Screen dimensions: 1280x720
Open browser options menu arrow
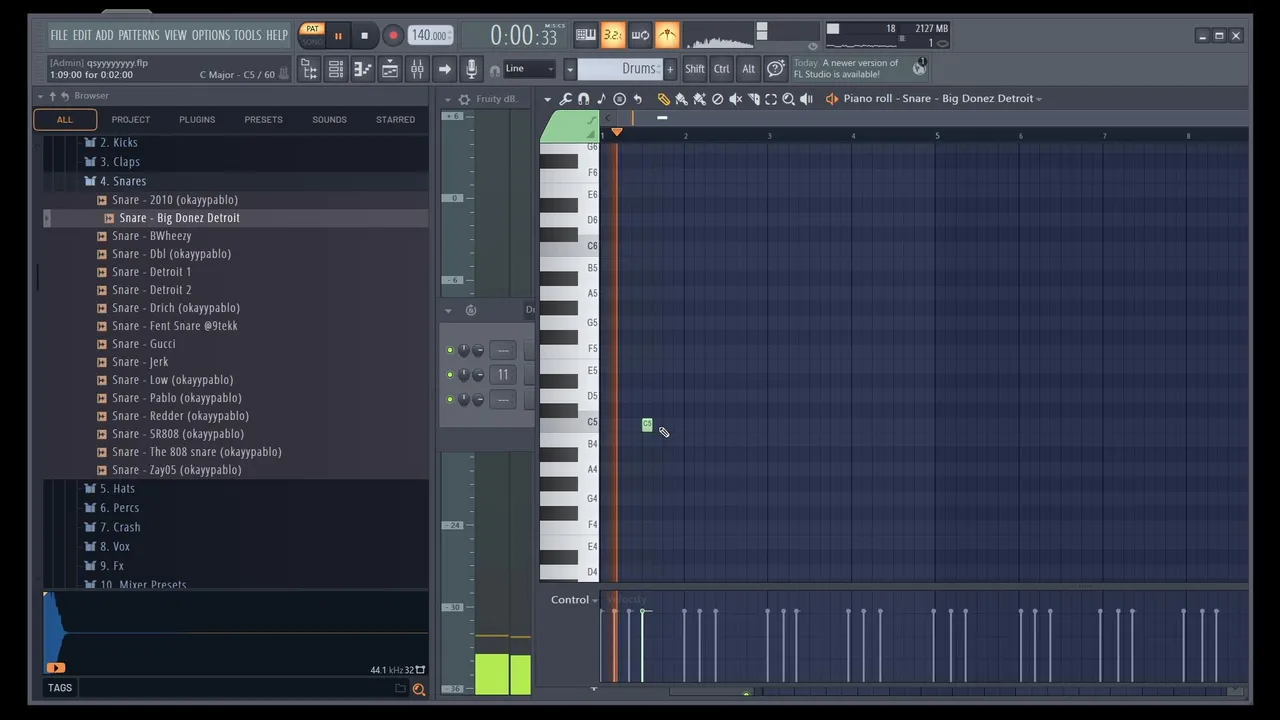pyautogui.click(x=40, y=96)
